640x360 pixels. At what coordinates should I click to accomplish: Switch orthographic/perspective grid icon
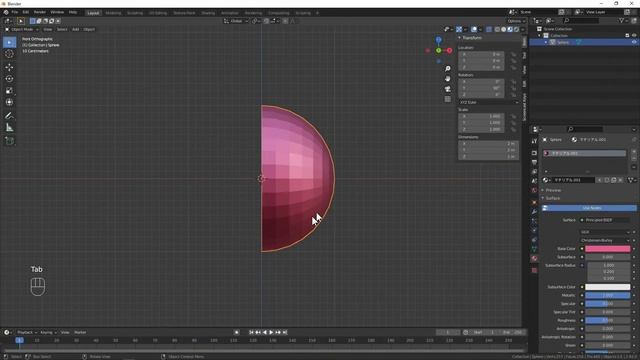[x=448, y=99]
